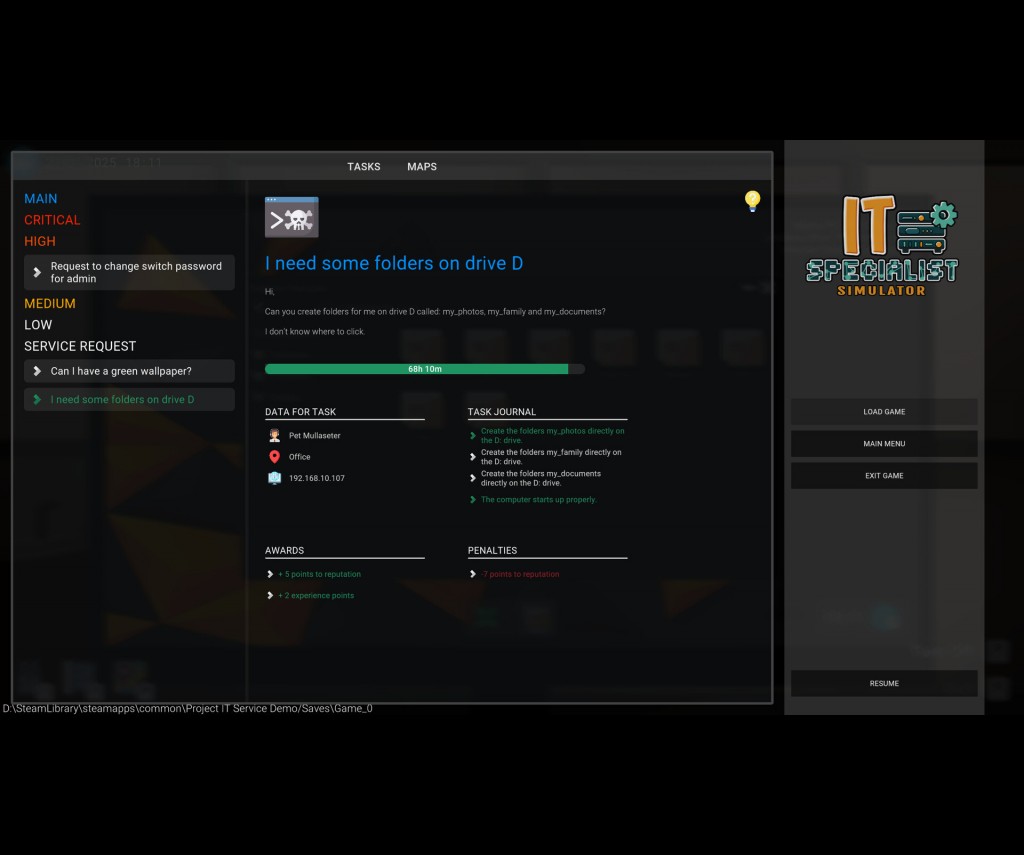Select the 'Can I have a green wallpaper?' task
The image size is (1024, 855).
tap(129, 371)
